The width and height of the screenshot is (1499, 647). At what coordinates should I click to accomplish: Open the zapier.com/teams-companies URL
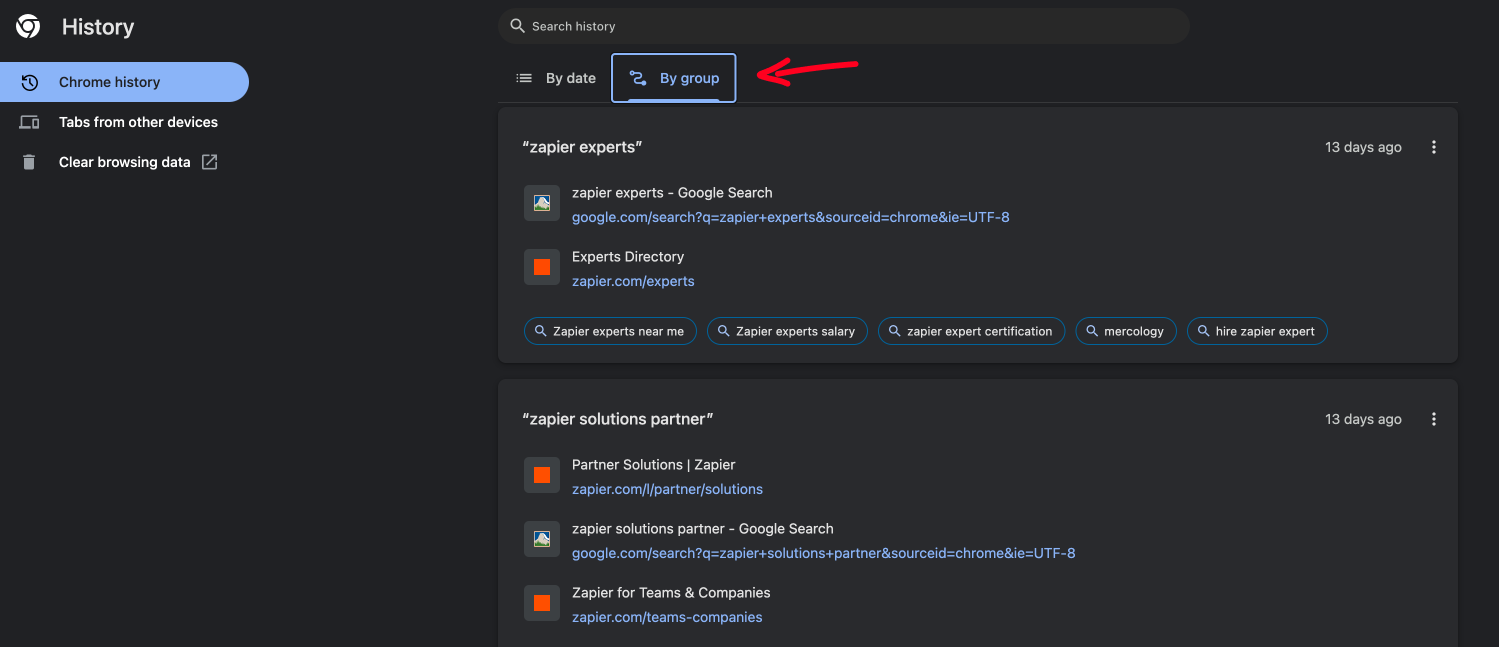point(667,617)
